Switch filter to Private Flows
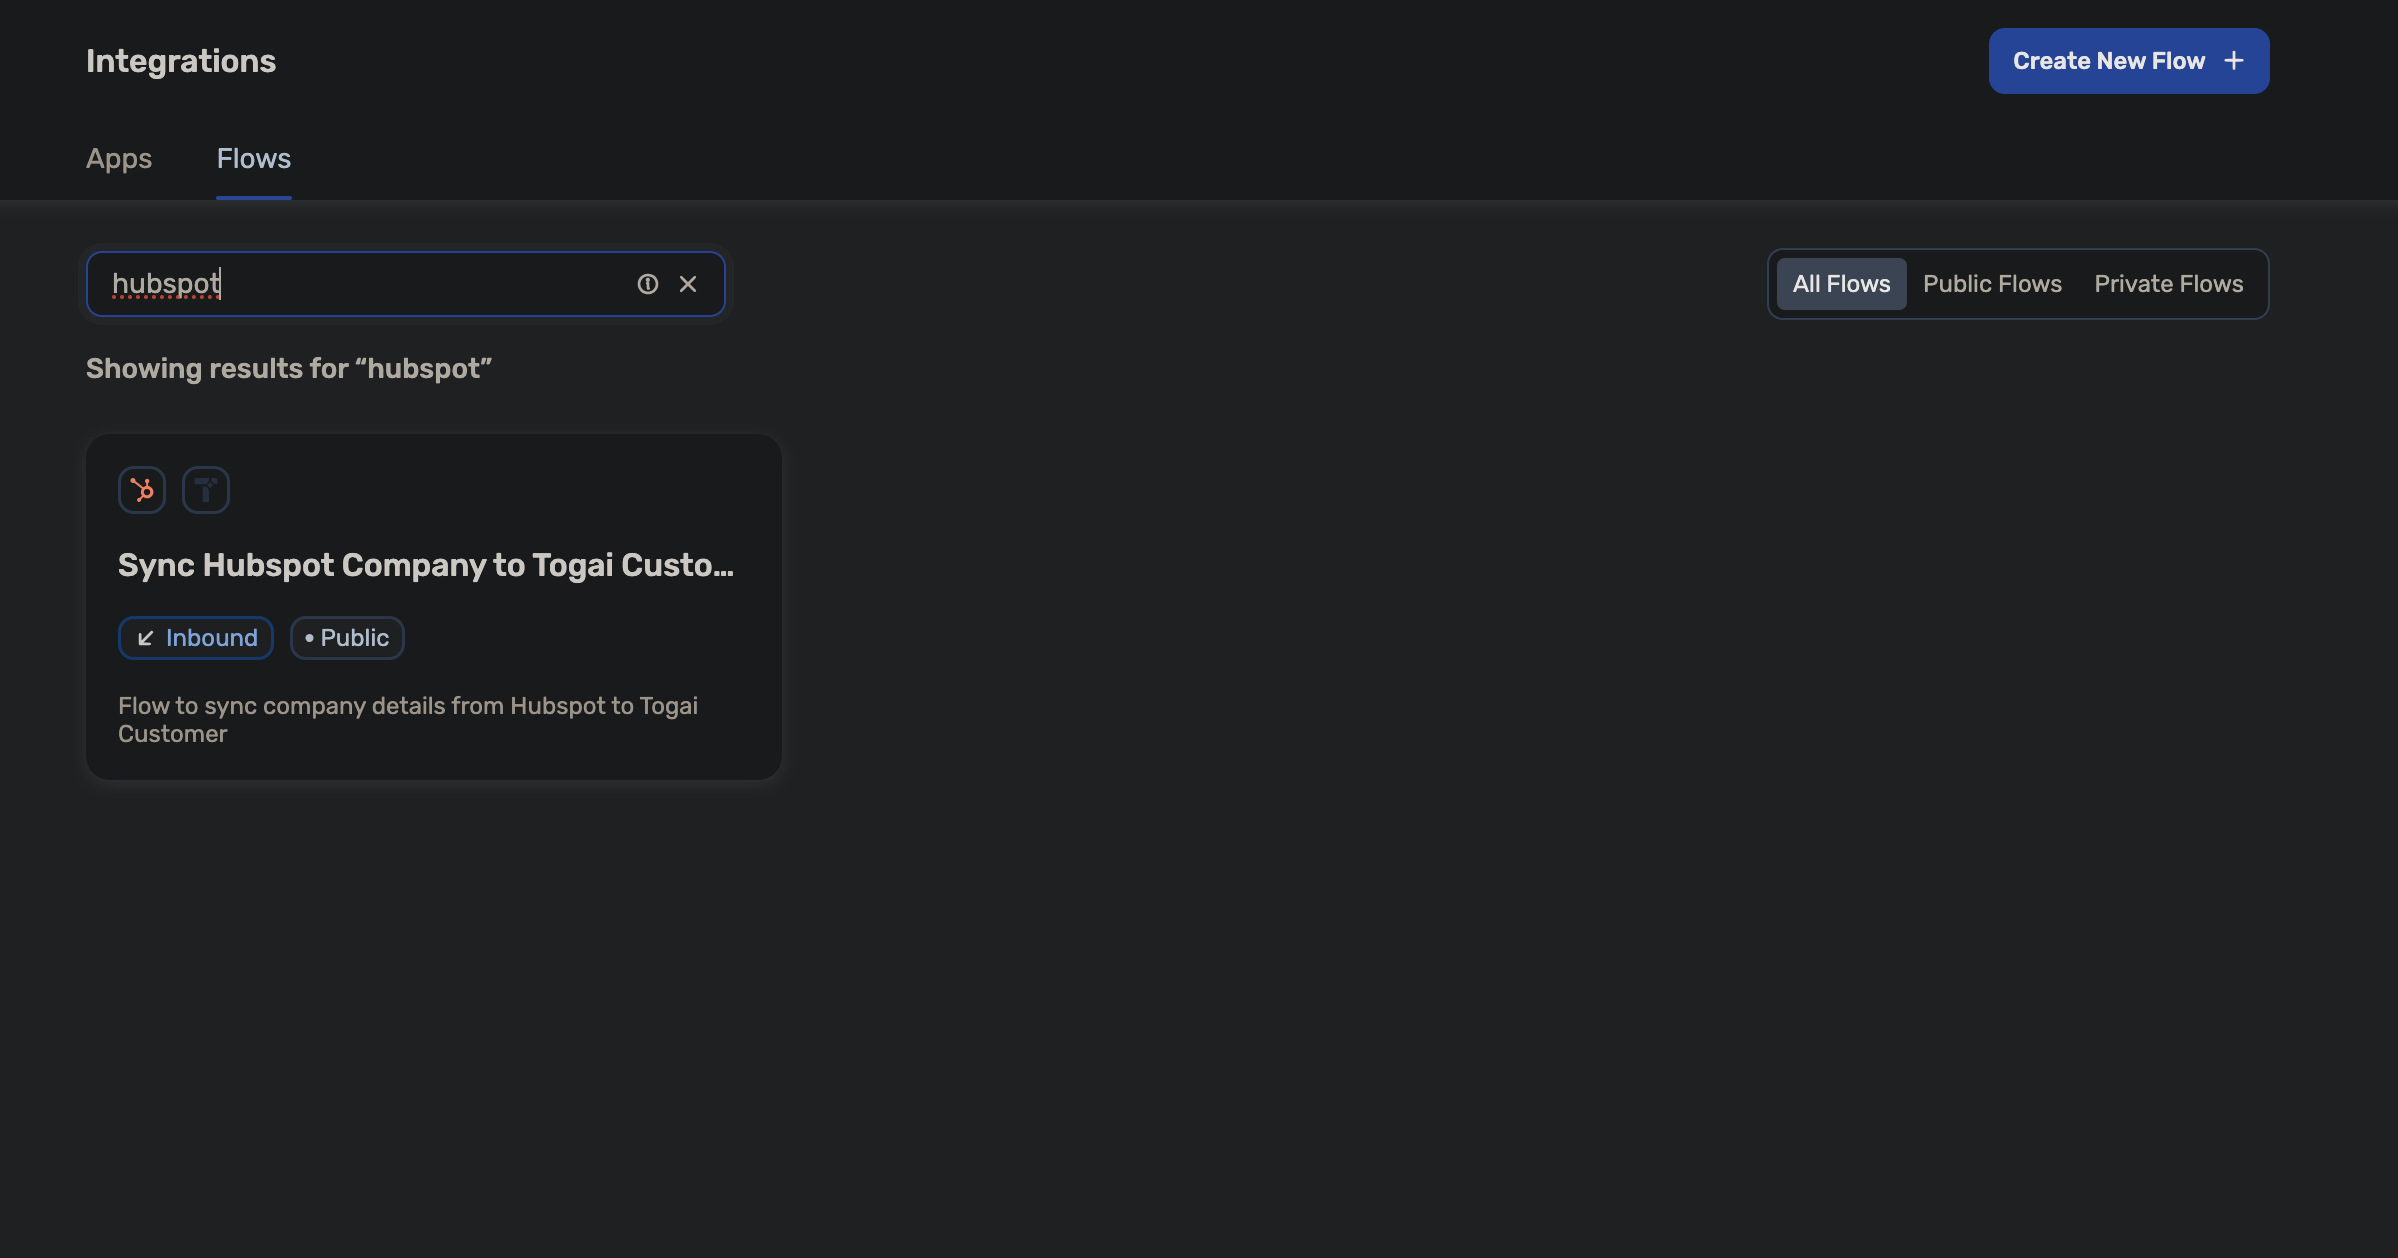 pos(2168,284)
